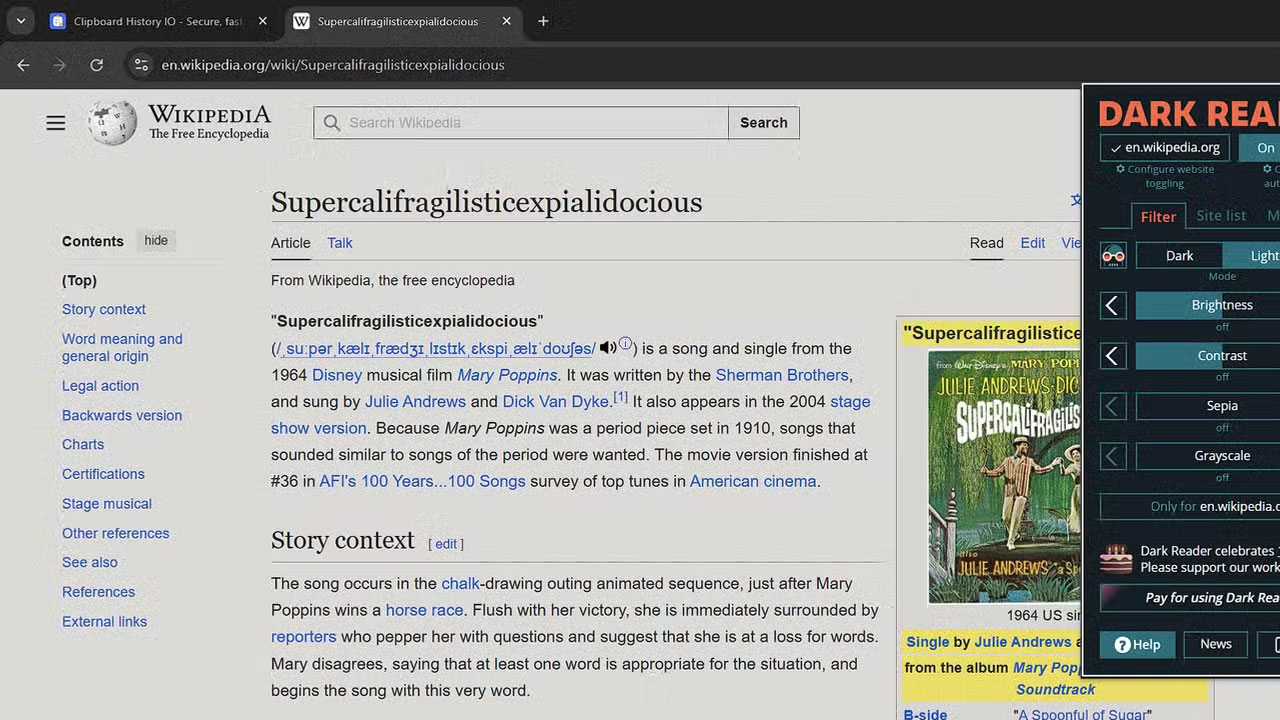Switch Dark Reader mode to Dark
The image size is (1280, 720).
1179,256
